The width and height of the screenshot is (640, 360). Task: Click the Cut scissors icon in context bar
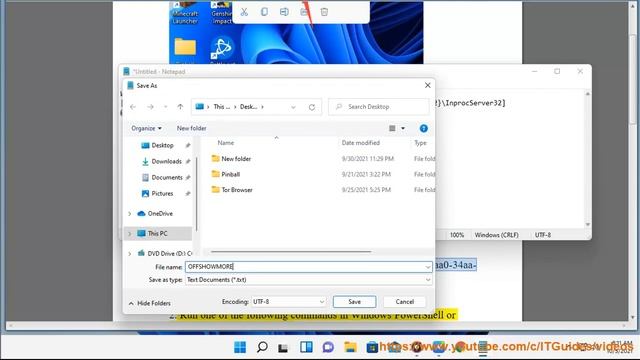pyautogui.click(x=244, y=12)
